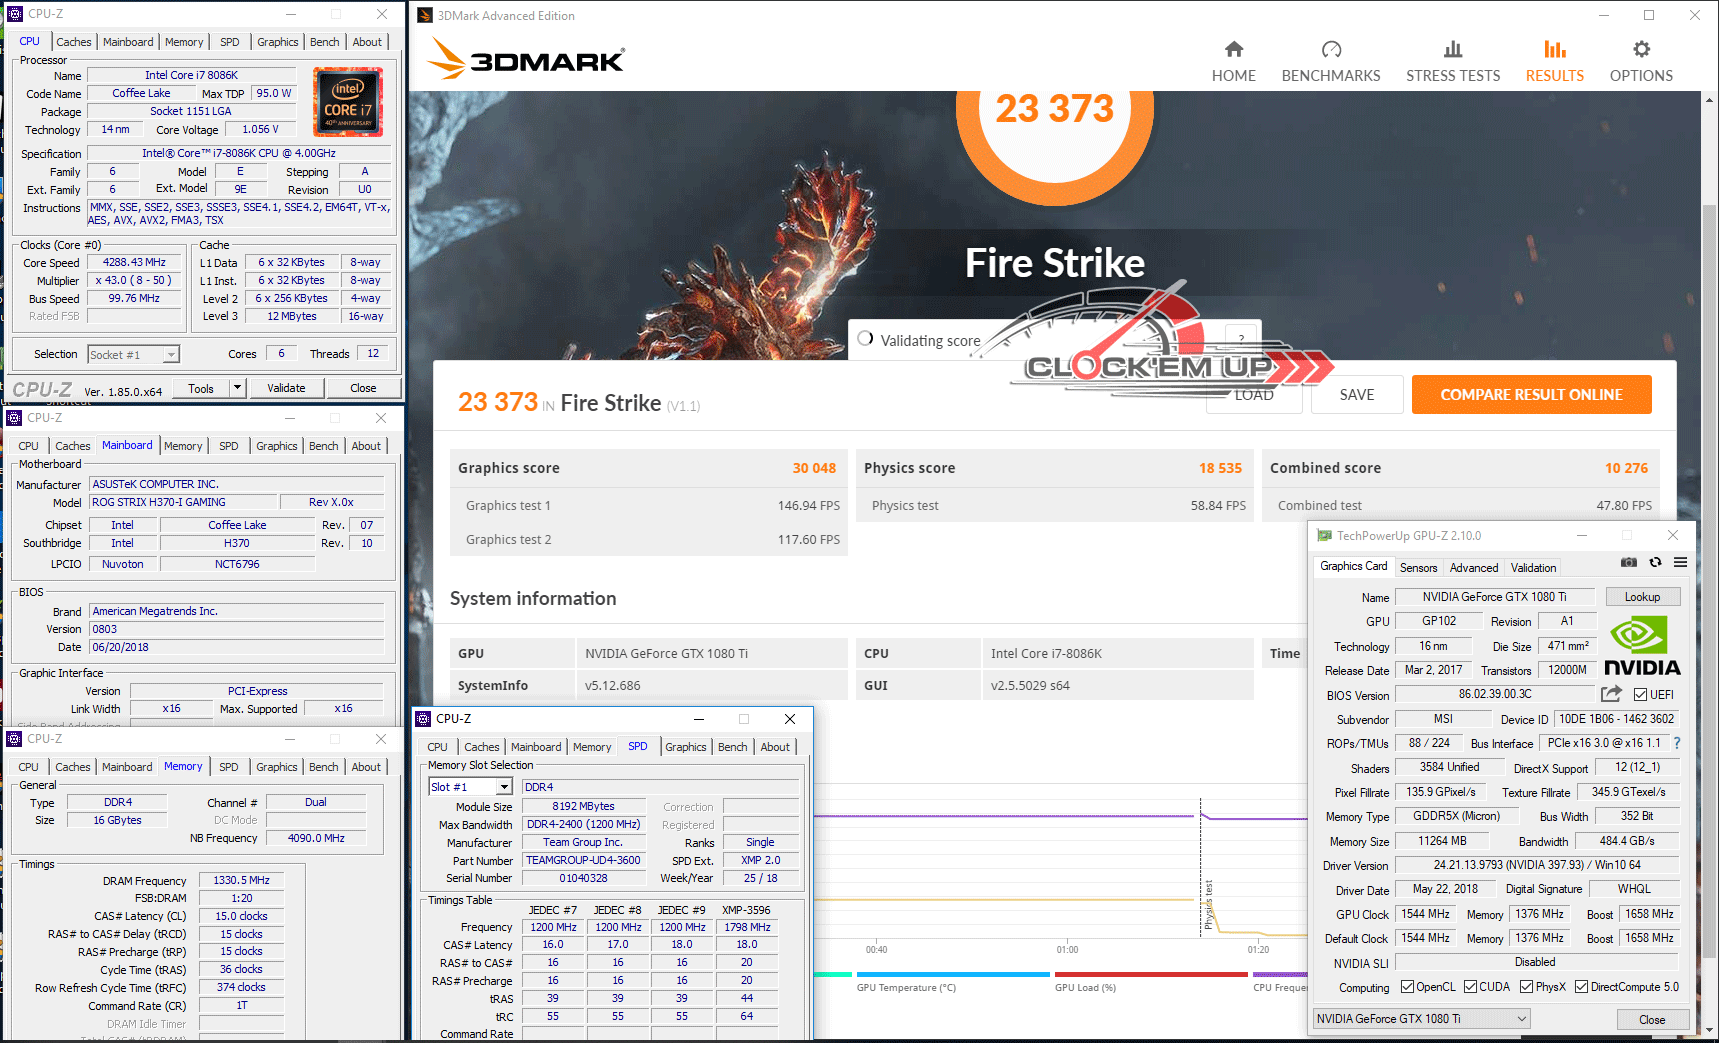
Task: Open the Caches tab in top CPU-Z window
Action: (74, 42)
